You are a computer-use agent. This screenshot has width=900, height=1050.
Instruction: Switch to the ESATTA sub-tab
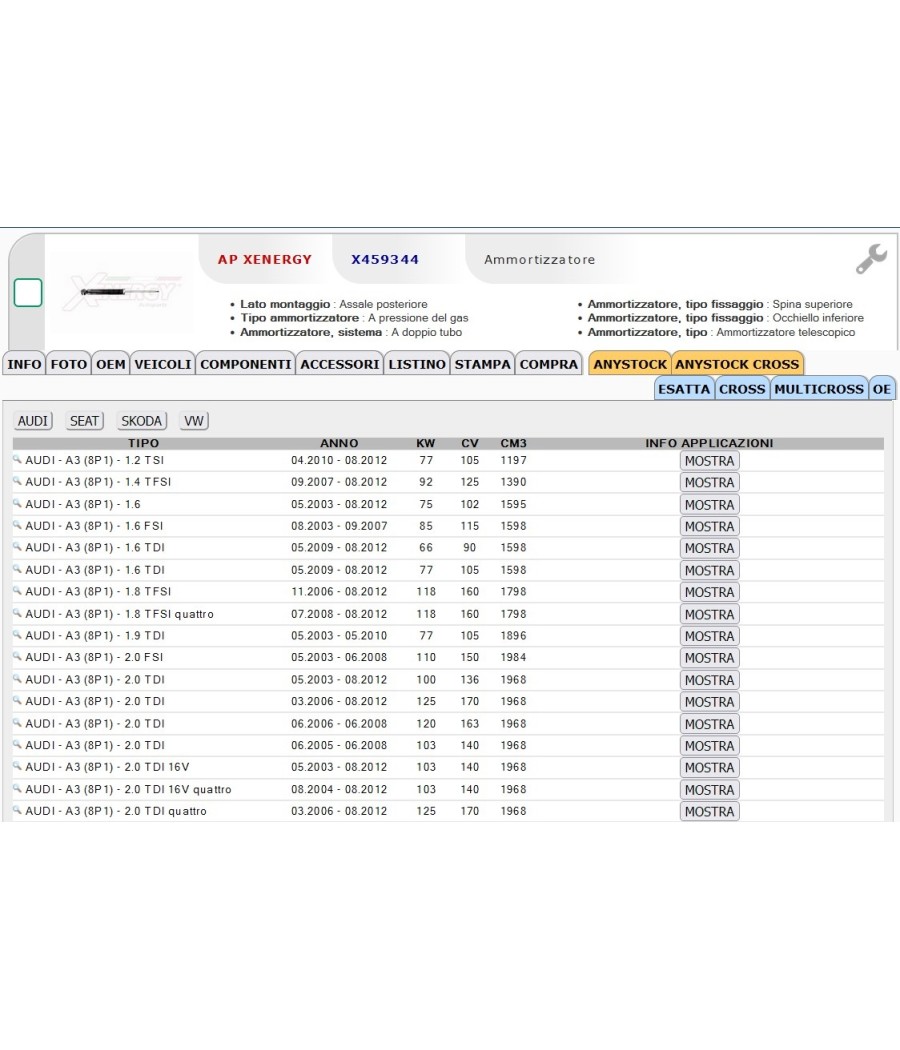click(684, 389)
